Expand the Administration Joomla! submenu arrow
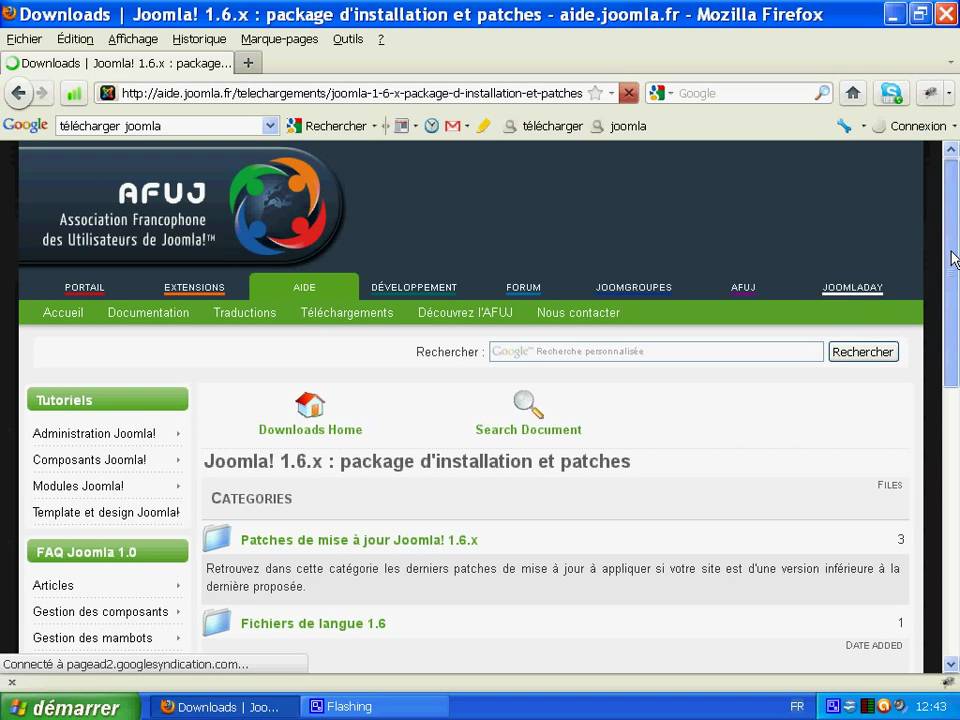 pos(178,433)
